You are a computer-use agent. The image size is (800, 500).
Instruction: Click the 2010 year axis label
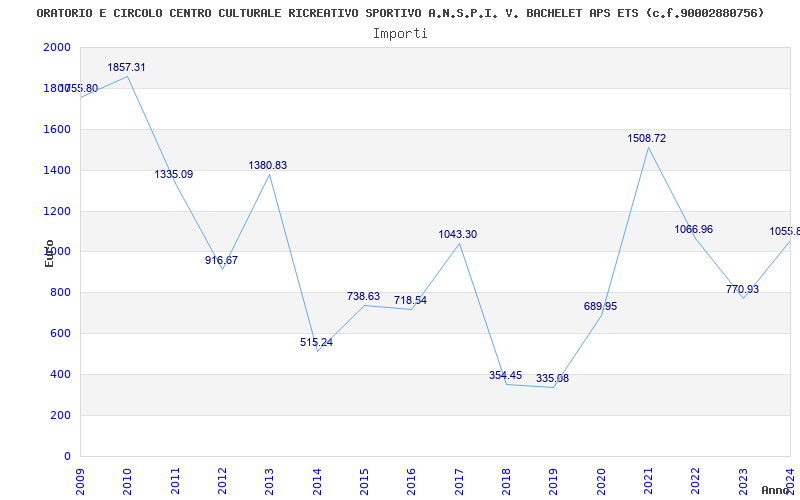(x=128, y=482)
